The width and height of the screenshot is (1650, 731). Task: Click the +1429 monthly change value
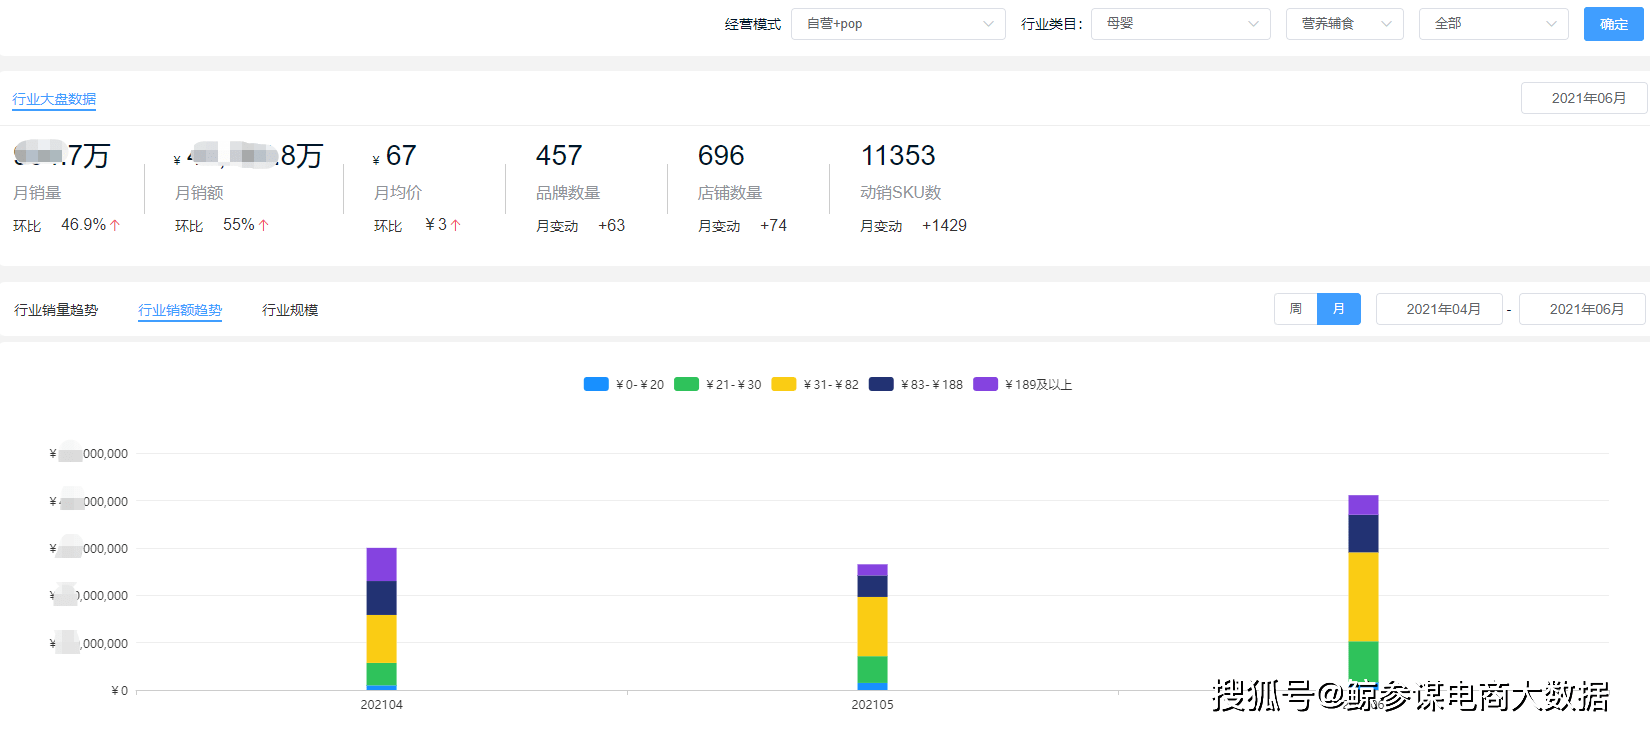coord(944,226)
